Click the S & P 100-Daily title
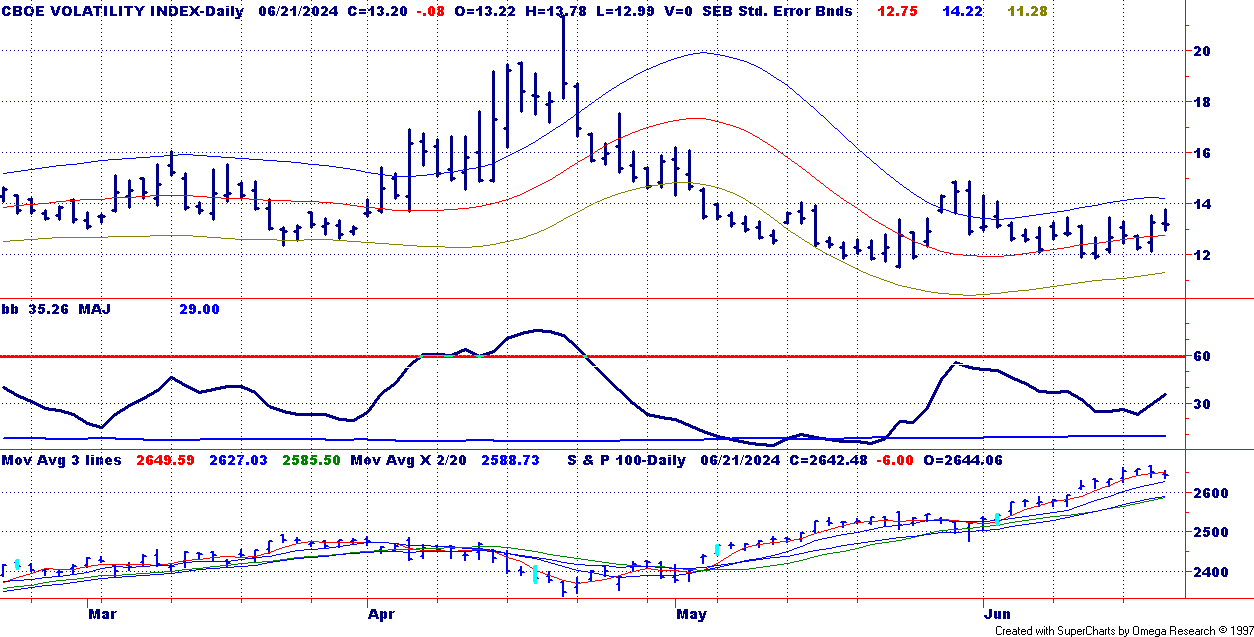The height and width of the screenshot is (637, 1254). (x=627, y=460)
